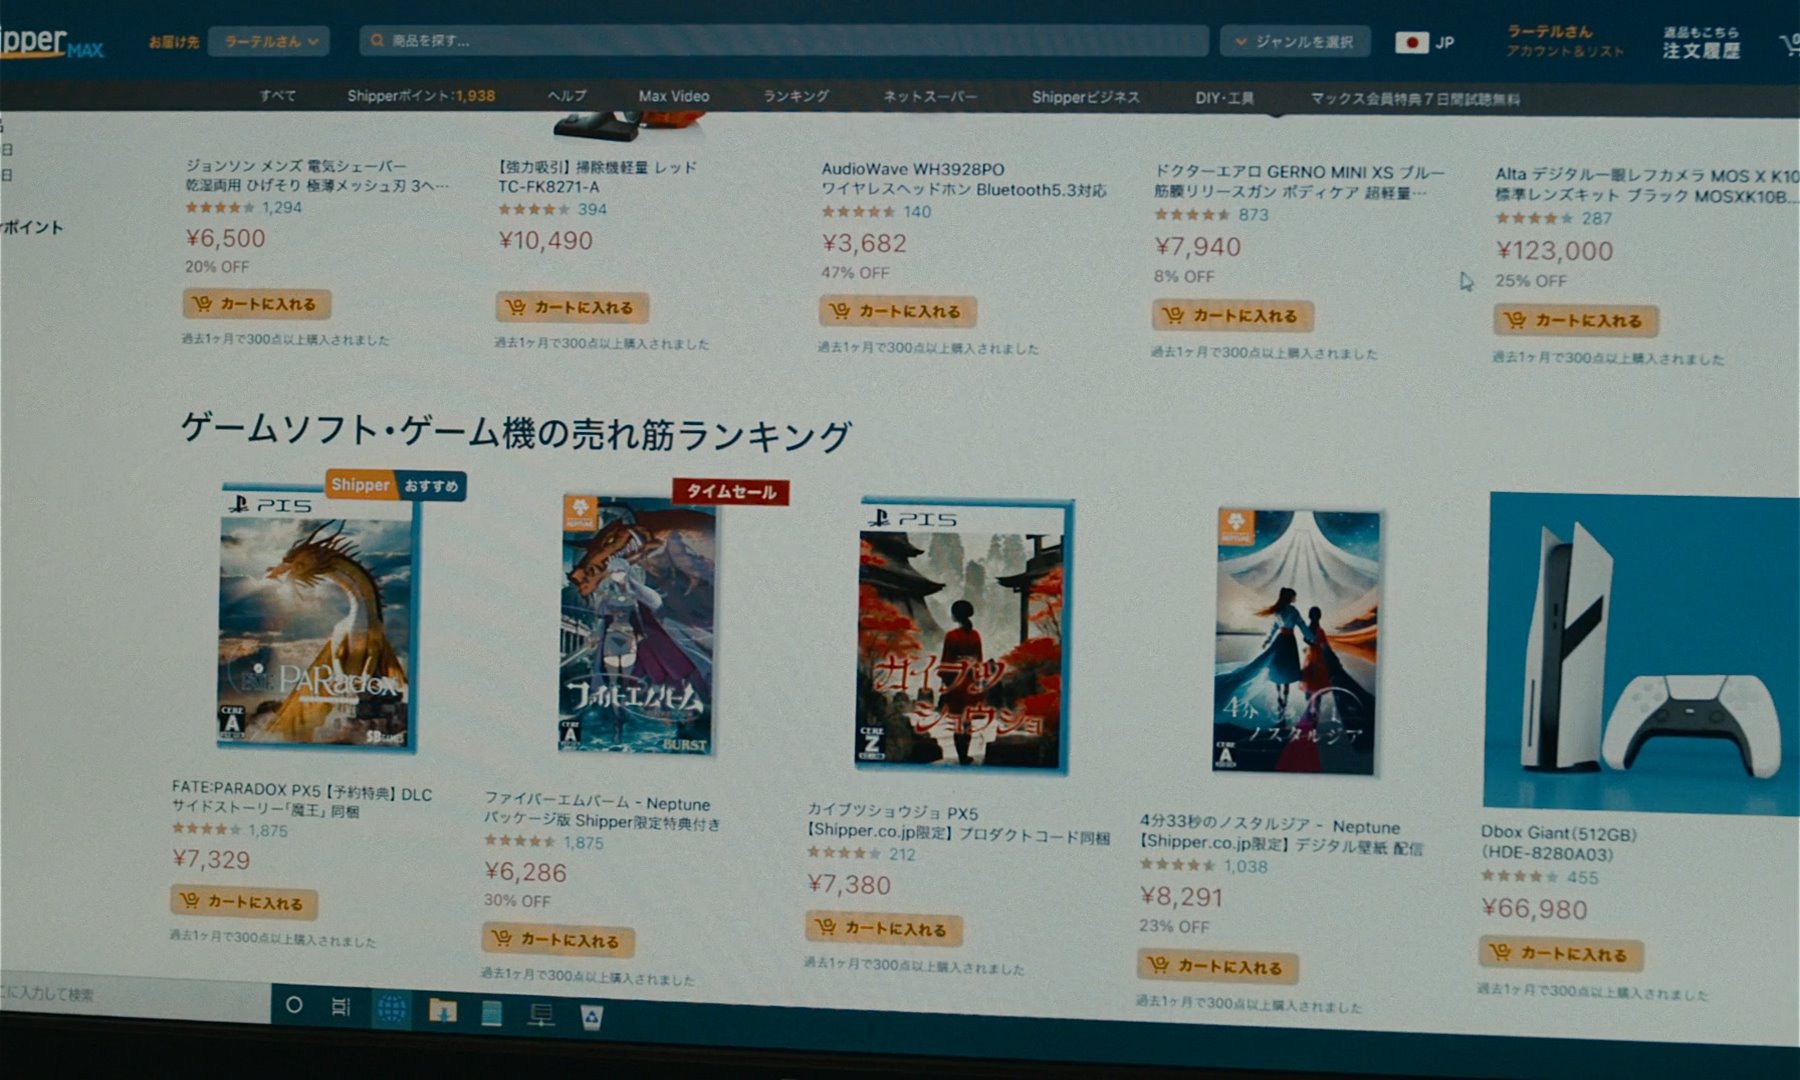This screenshot has width=1800, height=1080.
Task: Open the recycle bin taskbar icon
Action: (x=591, y=1018)
